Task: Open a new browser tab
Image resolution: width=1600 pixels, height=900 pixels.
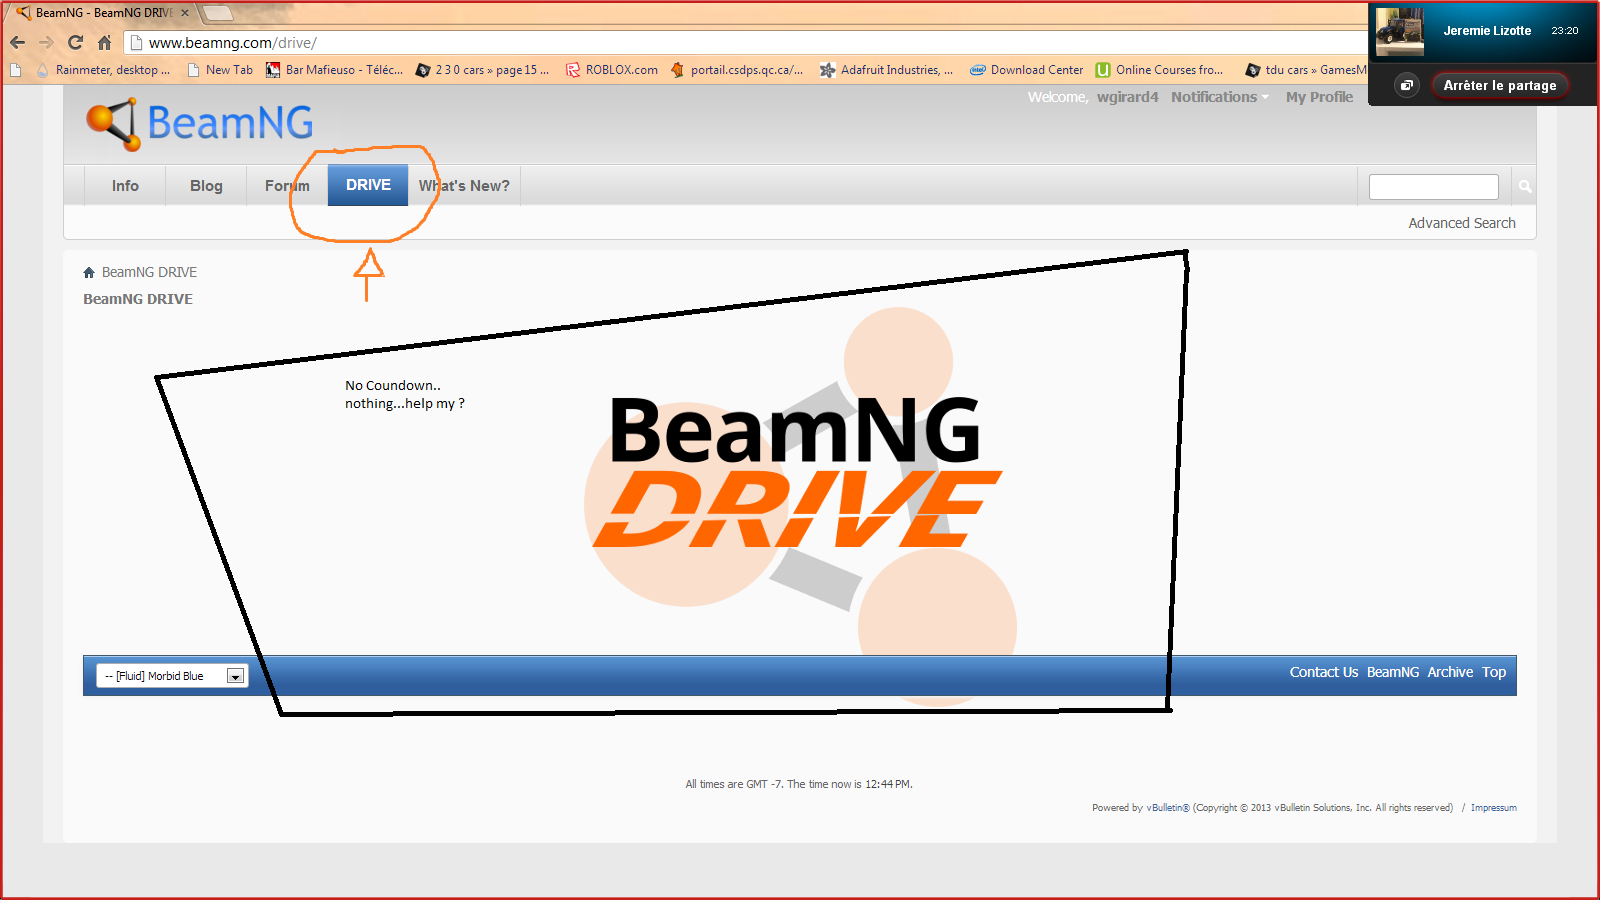Action: tap(218, 13)
